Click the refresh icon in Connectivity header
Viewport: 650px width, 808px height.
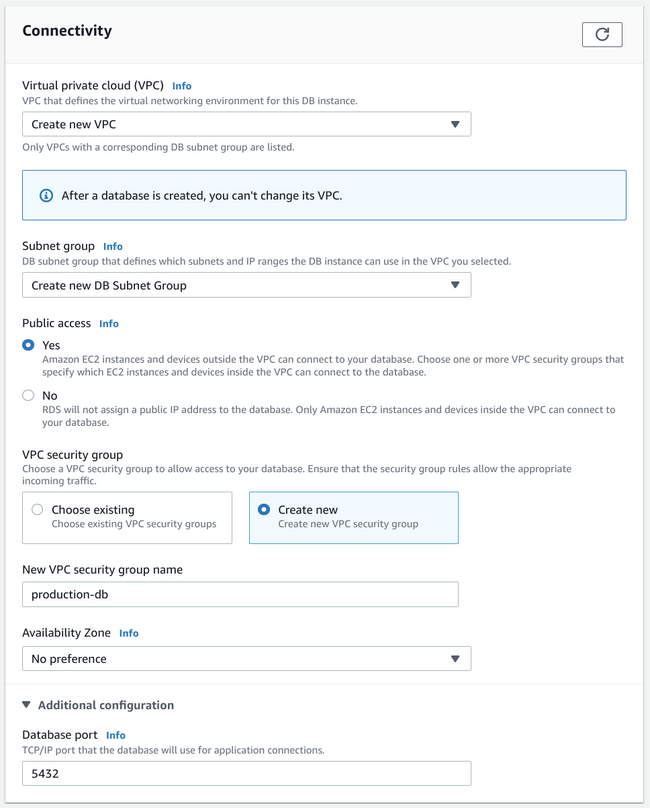tap(602, 34)
